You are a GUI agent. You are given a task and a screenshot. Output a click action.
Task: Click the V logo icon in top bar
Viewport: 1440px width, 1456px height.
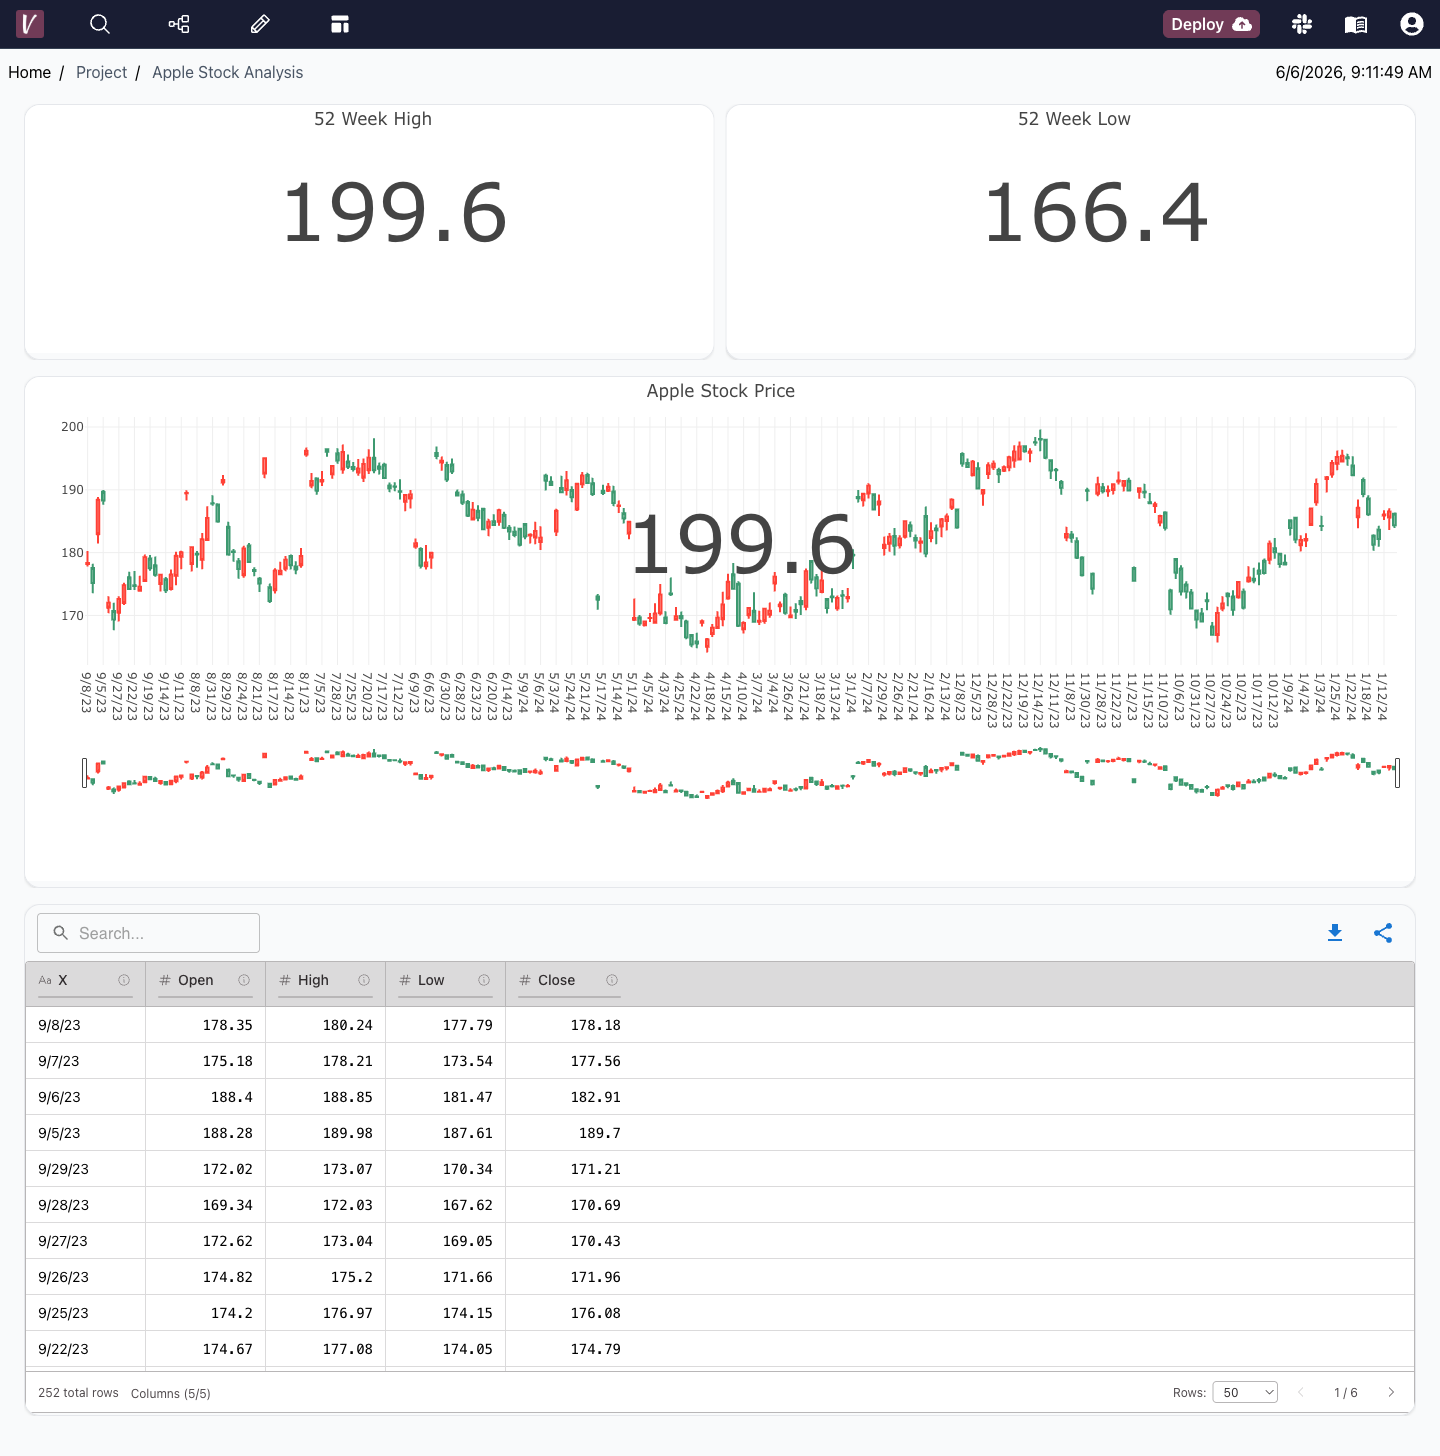[x=30, y=24]
